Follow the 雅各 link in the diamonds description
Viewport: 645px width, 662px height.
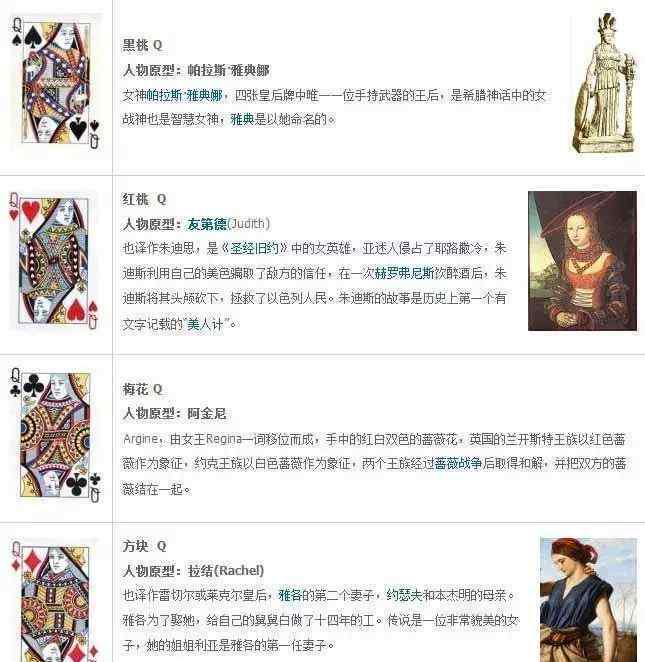tap(290, 595)
